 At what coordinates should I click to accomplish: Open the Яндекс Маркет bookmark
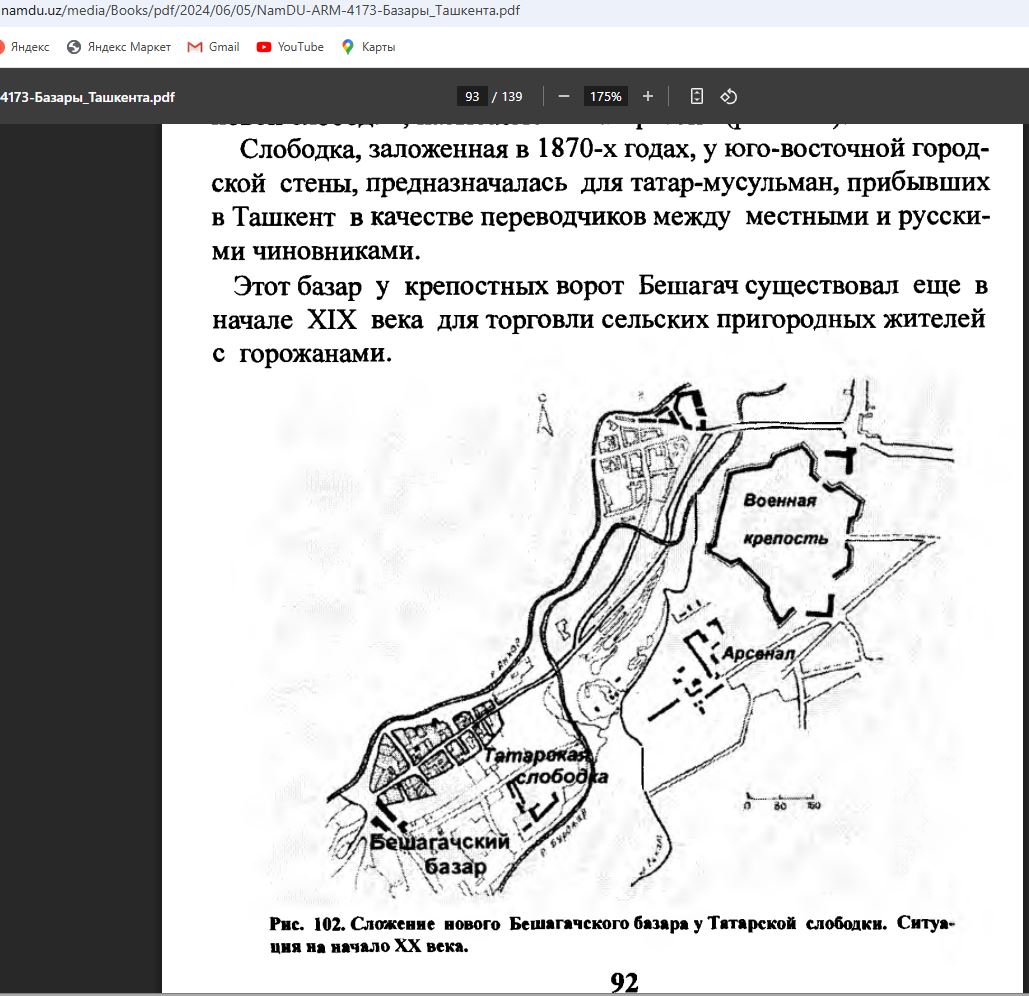point(119,47)
